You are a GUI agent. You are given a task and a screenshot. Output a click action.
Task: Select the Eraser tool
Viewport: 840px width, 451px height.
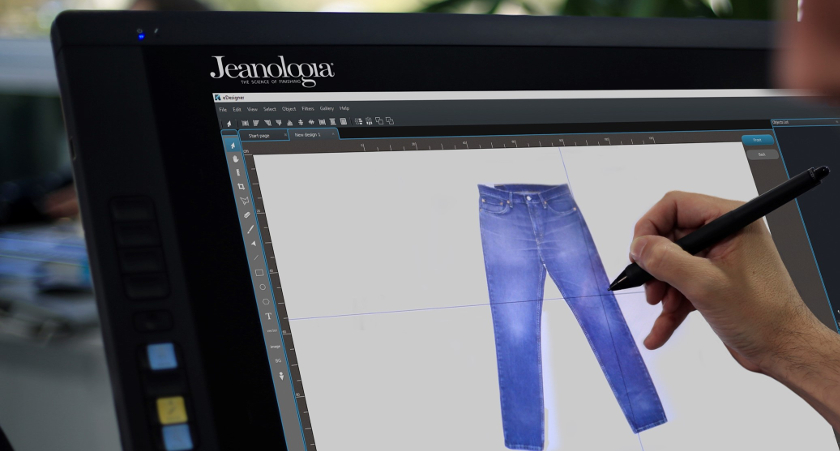pos(248,215)
